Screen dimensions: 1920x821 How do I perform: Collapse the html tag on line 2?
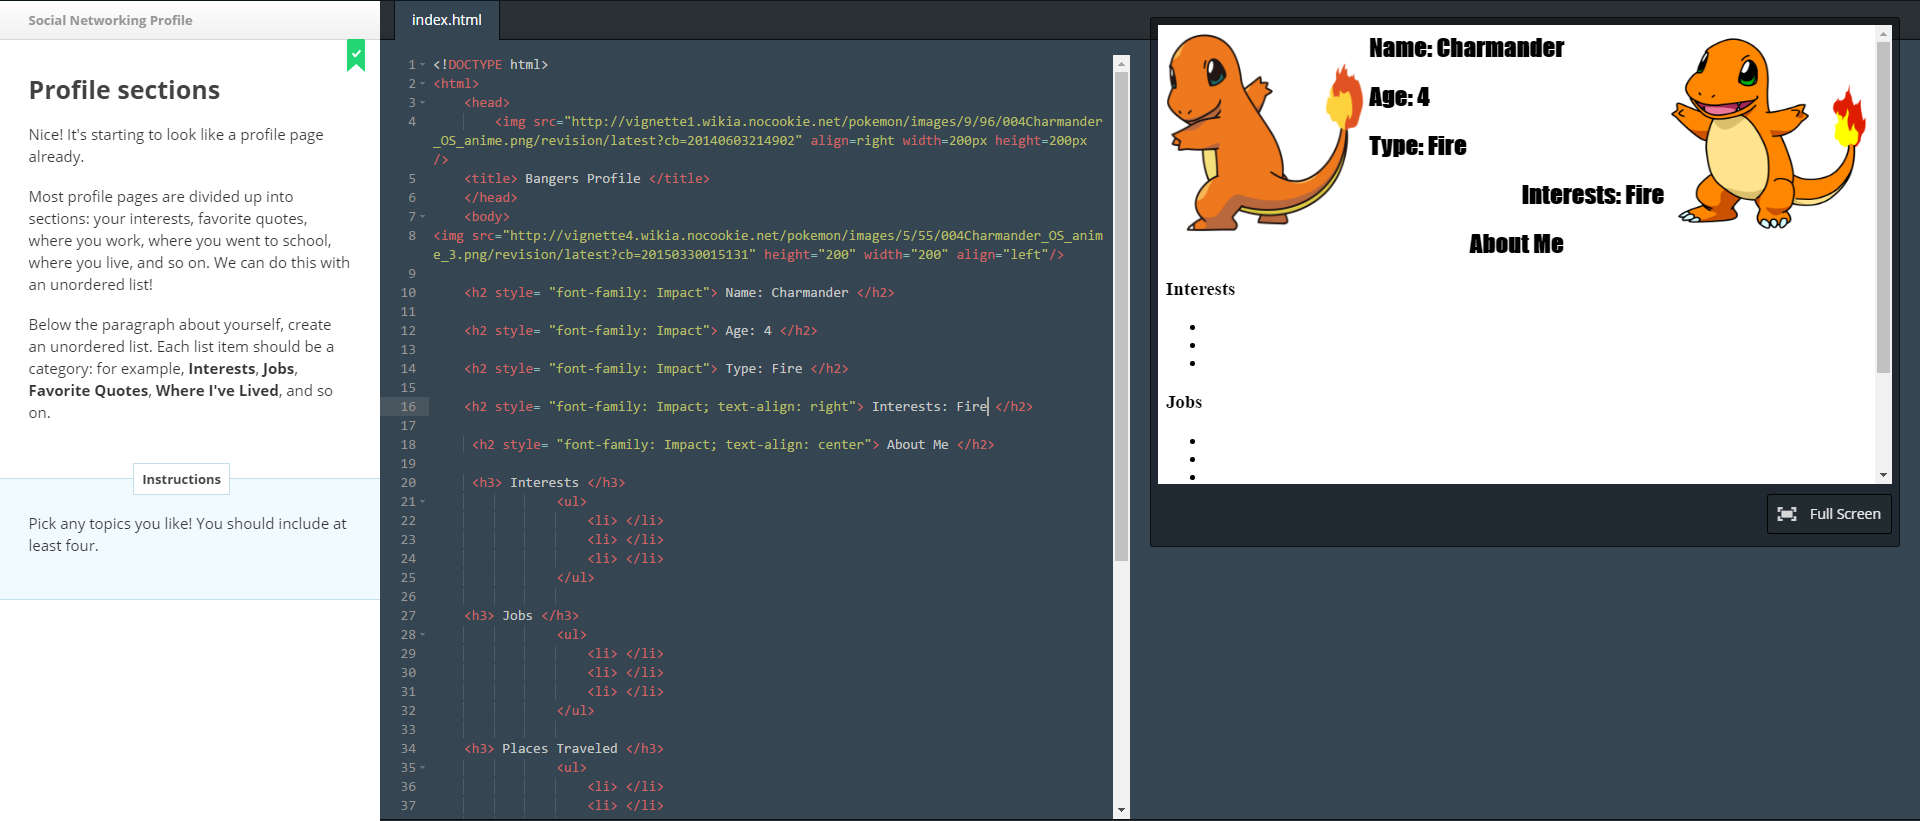423,84
